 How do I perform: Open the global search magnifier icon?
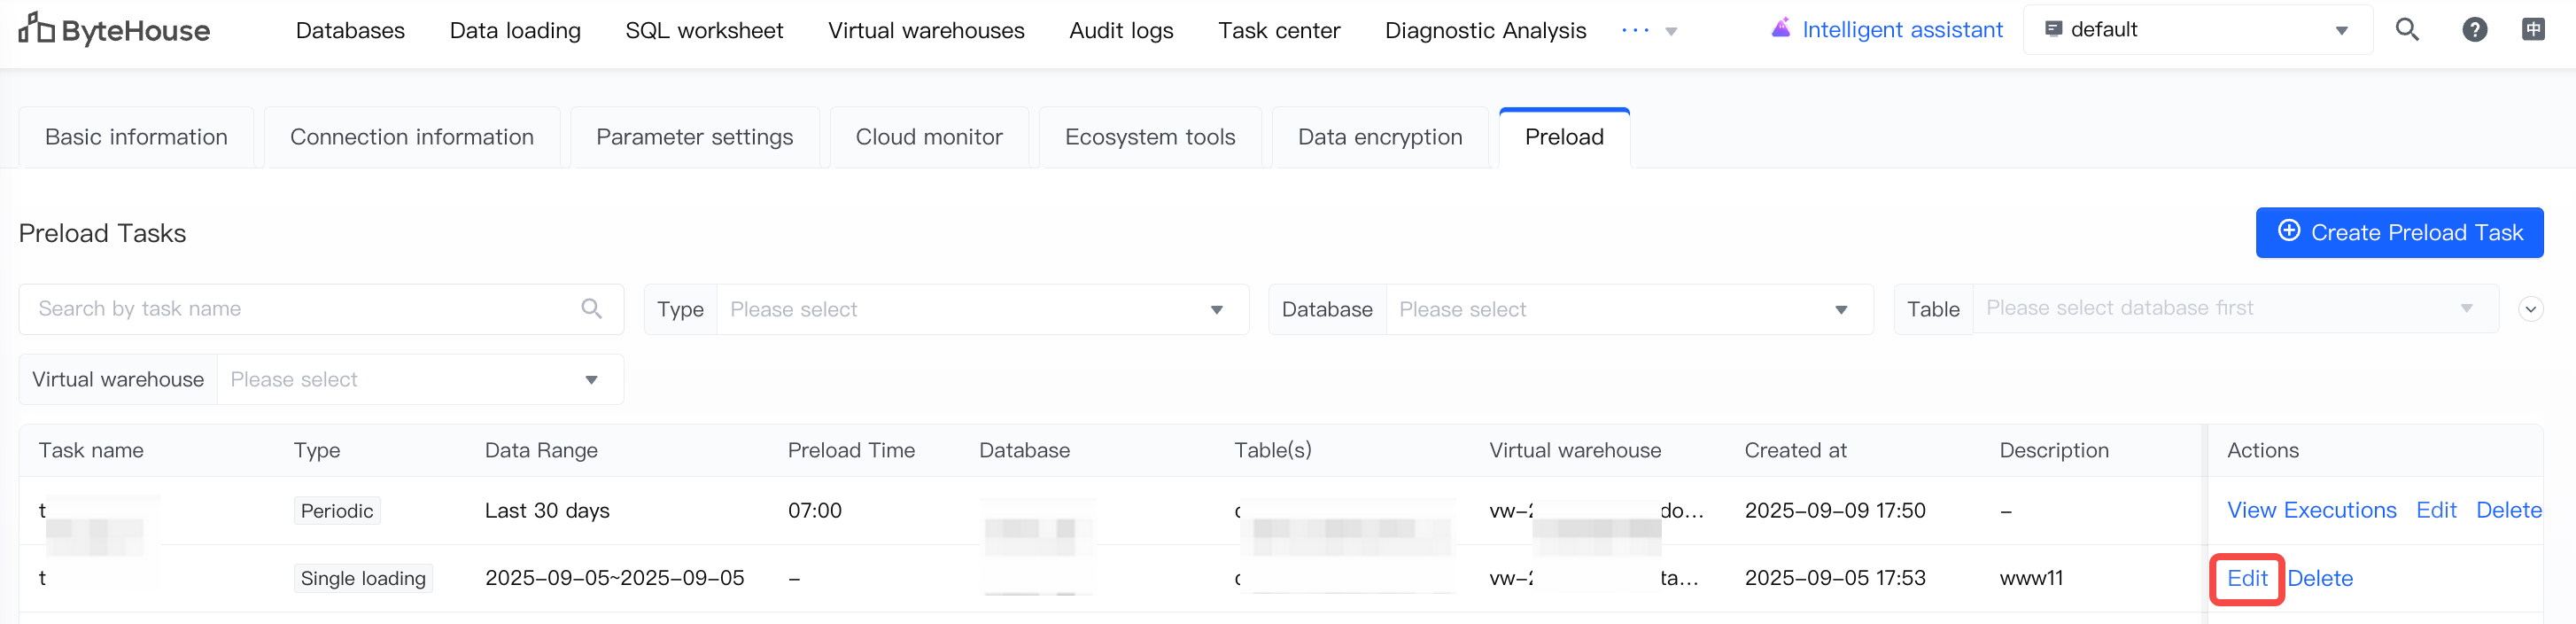tap(2406, 30)
